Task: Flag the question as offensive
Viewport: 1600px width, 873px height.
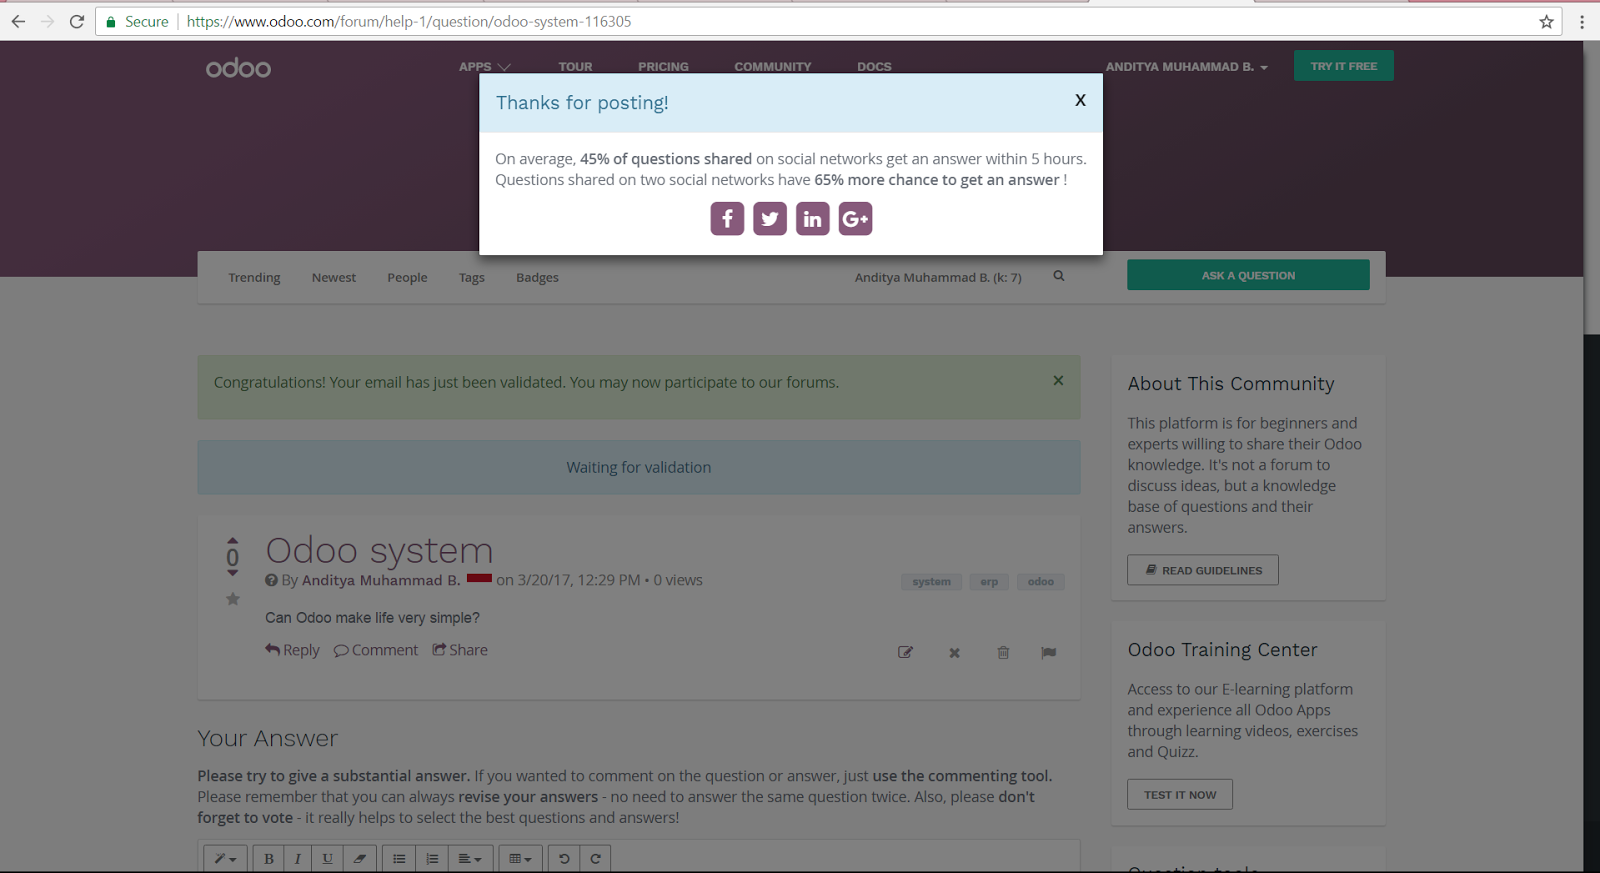Action: point(1048,653)
